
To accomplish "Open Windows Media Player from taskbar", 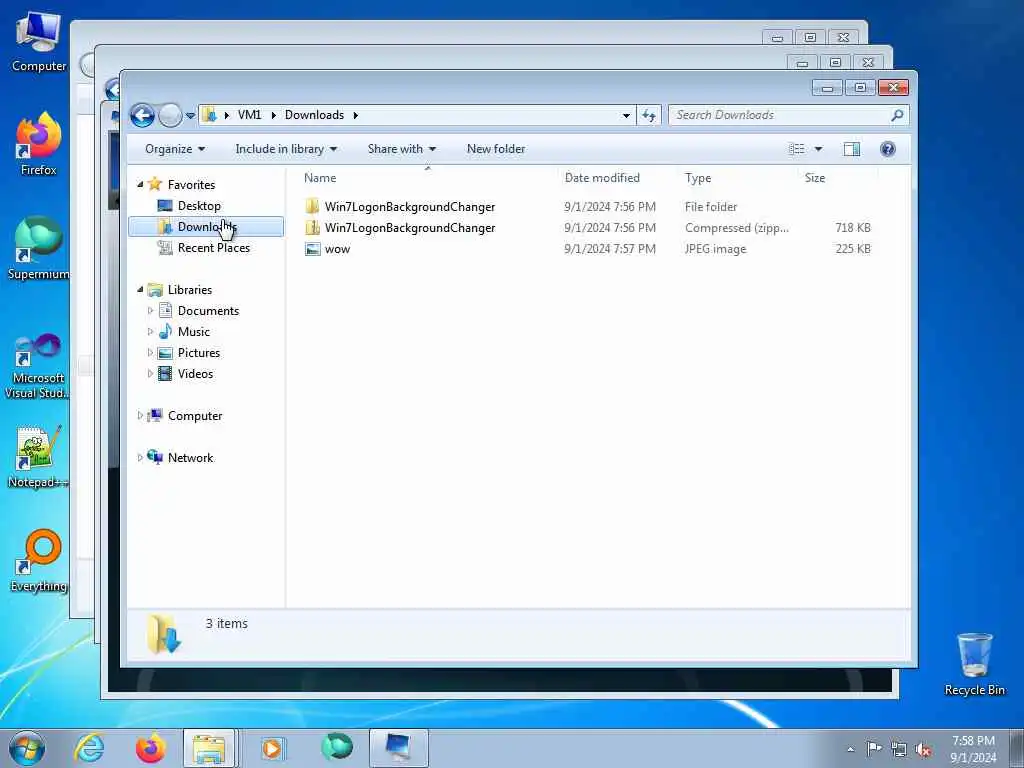I will [272, 748].
